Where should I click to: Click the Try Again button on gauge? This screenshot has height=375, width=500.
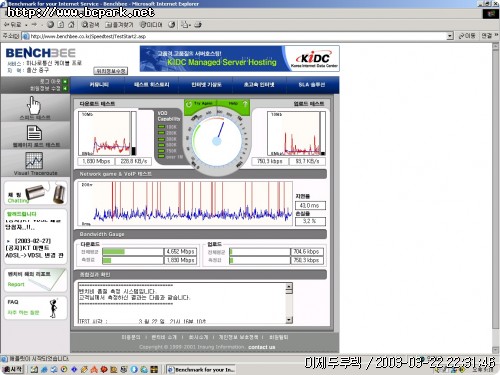(200, 104)
